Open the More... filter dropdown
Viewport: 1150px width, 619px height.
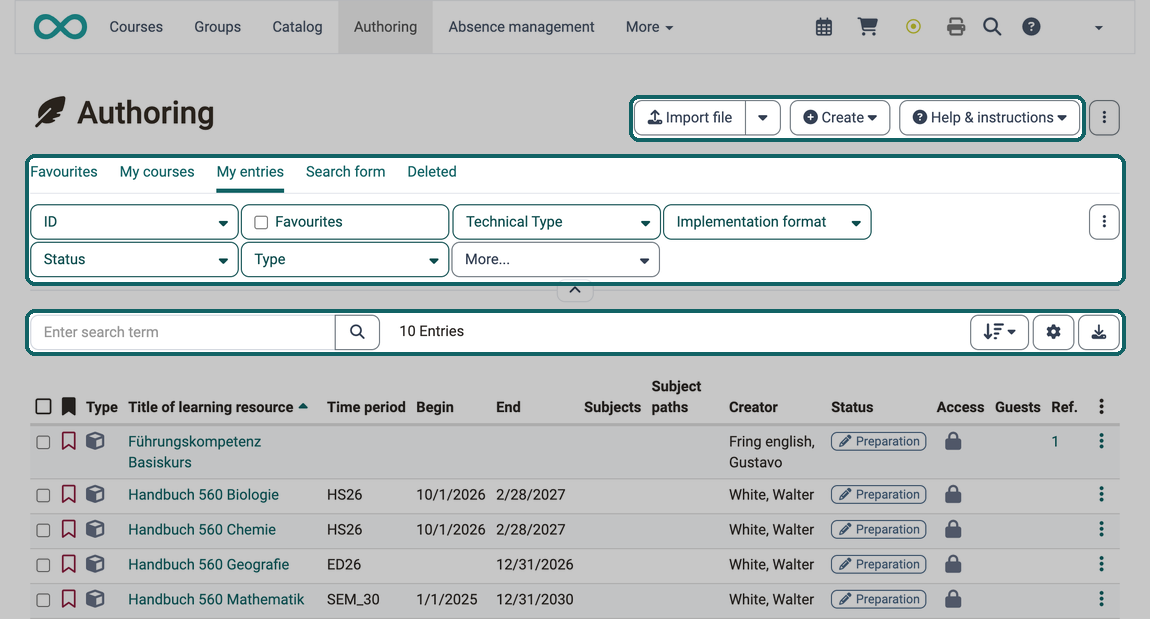556,260
